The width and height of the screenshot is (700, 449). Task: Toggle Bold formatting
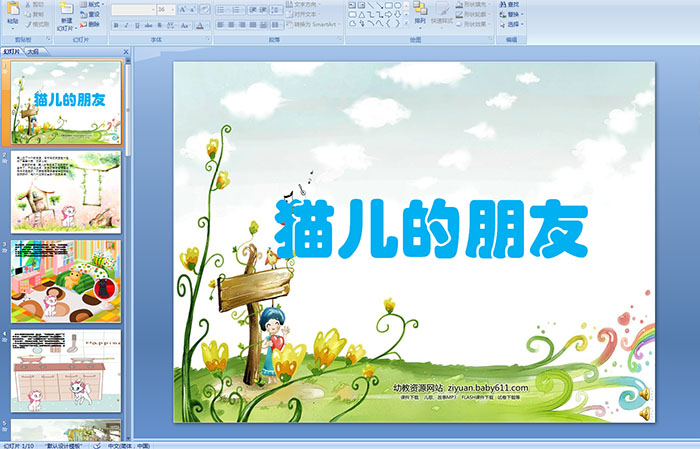tap(115, 25)
